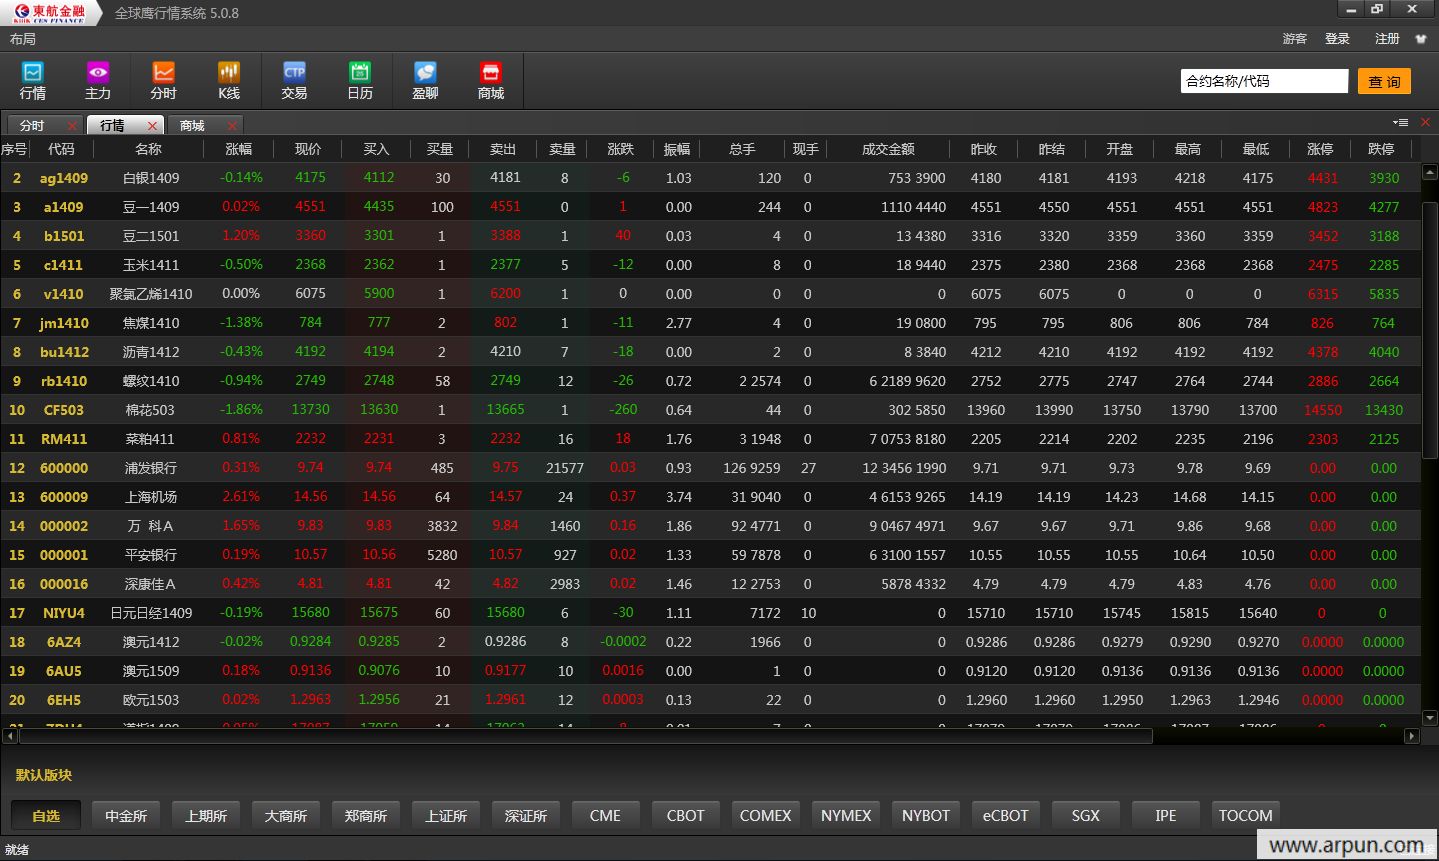
Task: Select the 600009 上海机场 row
Action: pos(710,497)
